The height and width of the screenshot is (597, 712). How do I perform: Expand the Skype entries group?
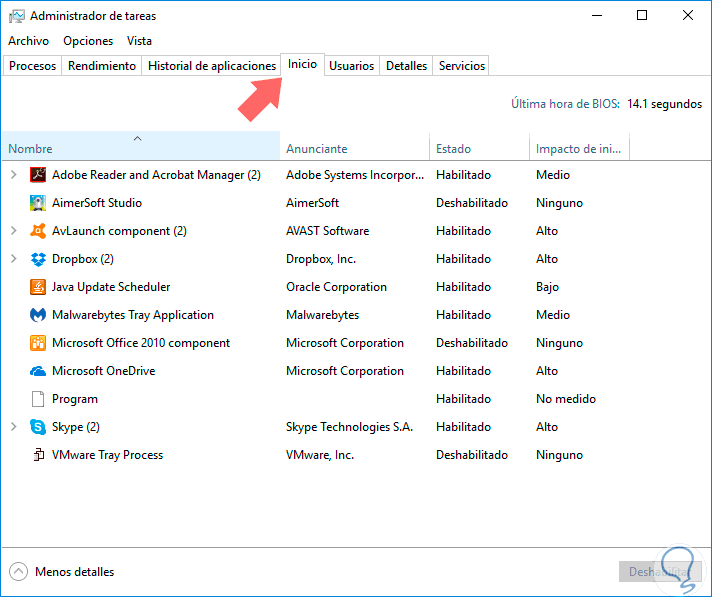(x=13, y=427)
